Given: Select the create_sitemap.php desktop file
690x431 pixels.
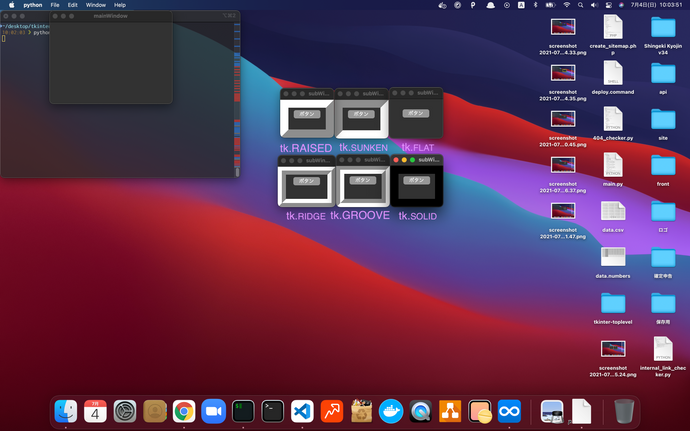Looking at the screenshot, I should point(613,34).
